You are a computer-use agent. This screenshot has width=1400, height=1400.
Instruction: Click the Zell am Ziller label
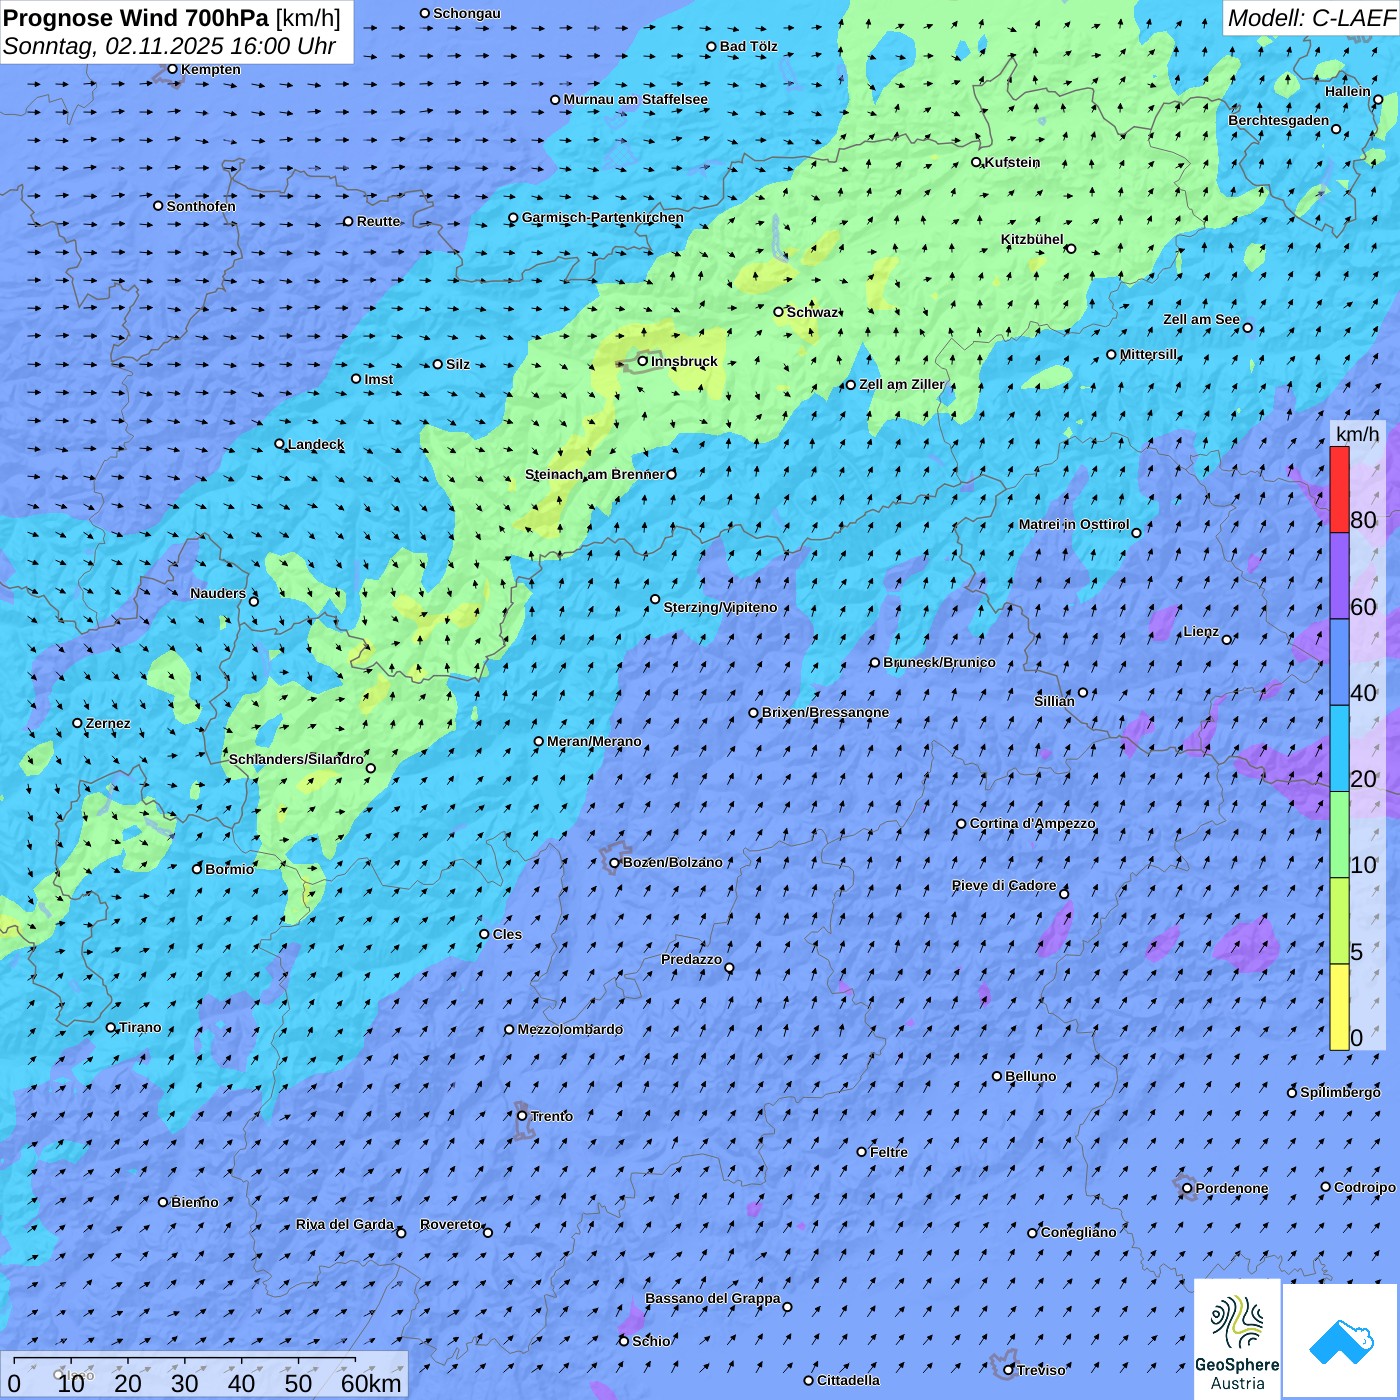[x=901, y=384]
